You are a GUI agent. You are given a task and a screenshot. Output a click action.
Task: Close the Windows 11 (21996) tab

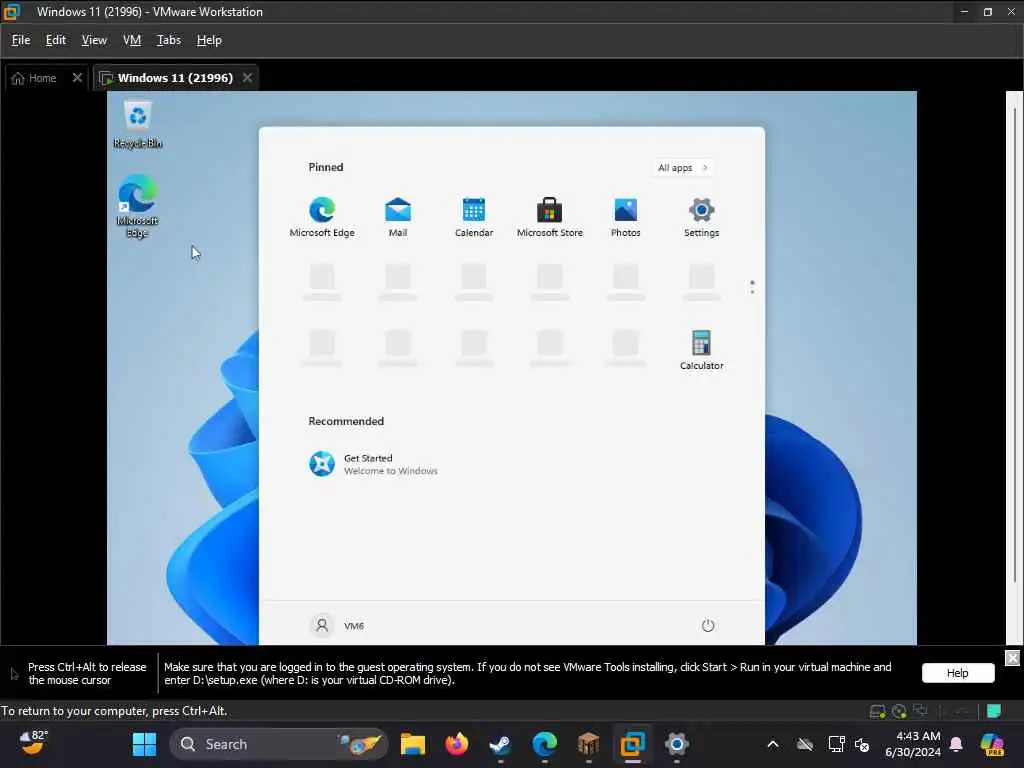point(248,78)
